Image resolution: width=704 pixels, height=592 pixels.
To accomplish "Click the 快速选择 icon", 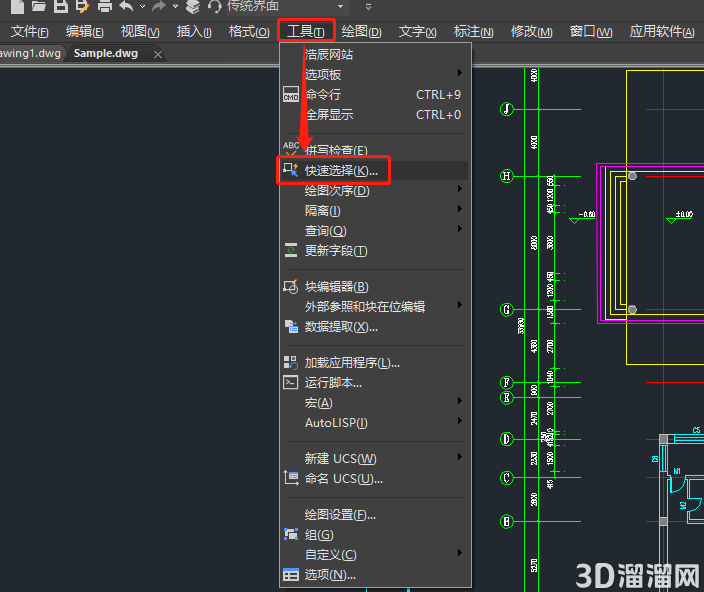I will click(291, 170).
